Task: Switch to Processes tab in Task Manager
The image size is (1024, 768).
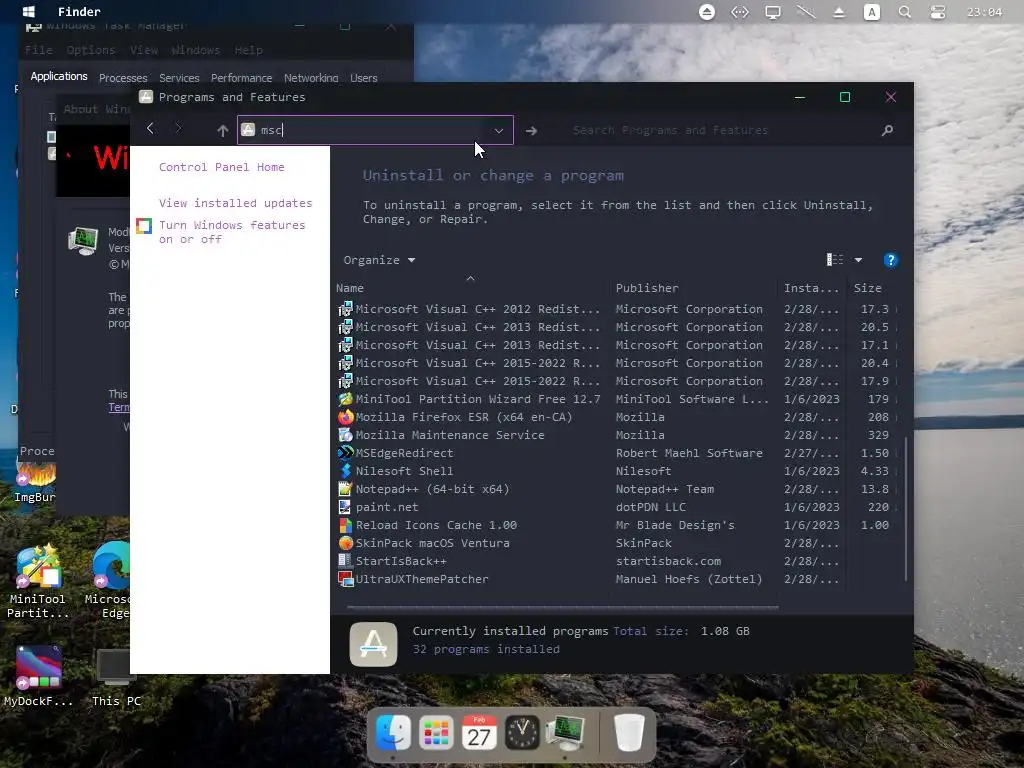Action: [x=123, y=78]
